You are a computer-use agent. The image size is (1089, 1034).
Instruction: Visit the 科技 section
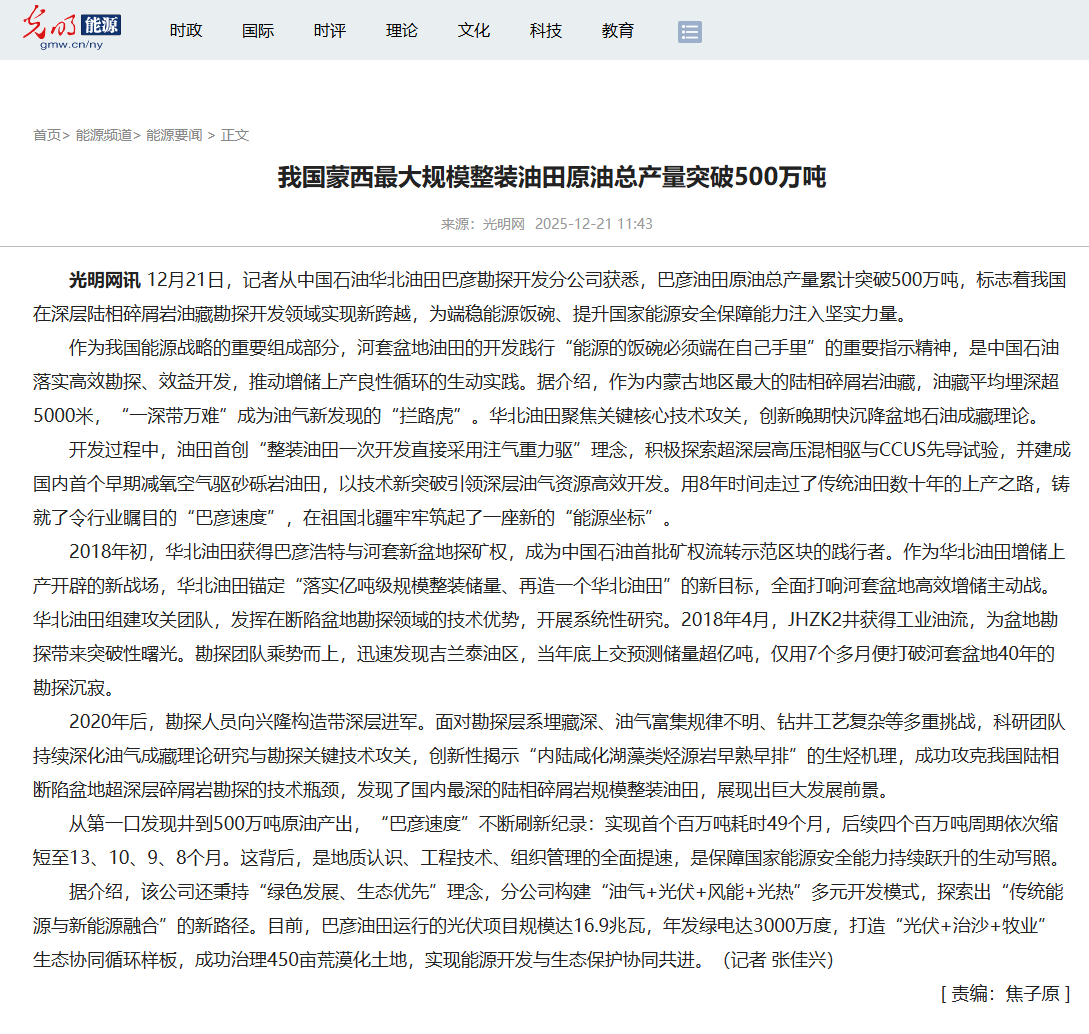(x=546, y=31)
